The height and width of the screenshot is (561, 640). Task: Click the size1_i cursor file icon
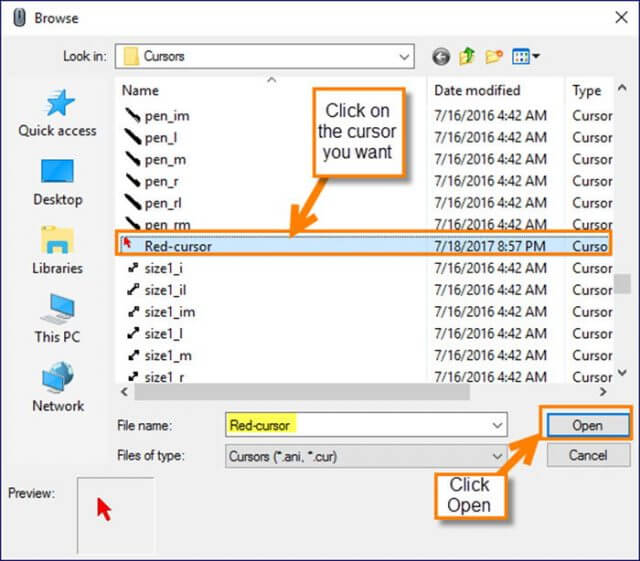pyautogui.click(x=133, y=268)
